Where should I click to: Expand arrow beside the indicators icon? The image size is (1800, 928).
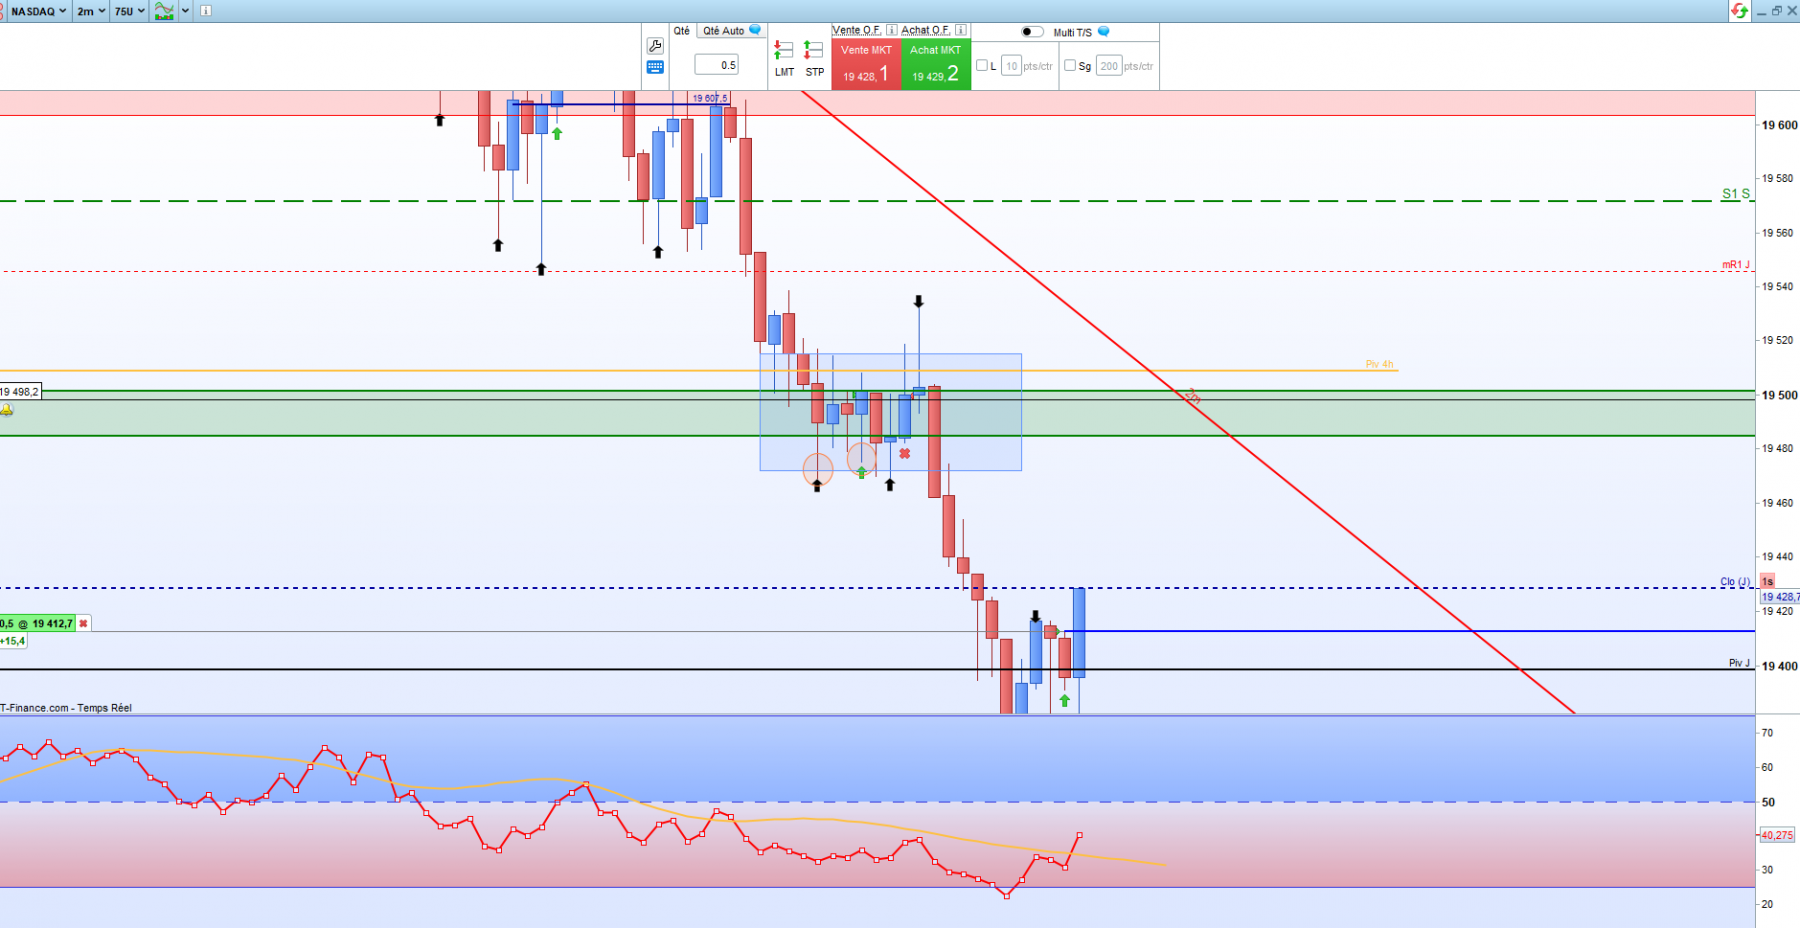(x=186, y=11)
